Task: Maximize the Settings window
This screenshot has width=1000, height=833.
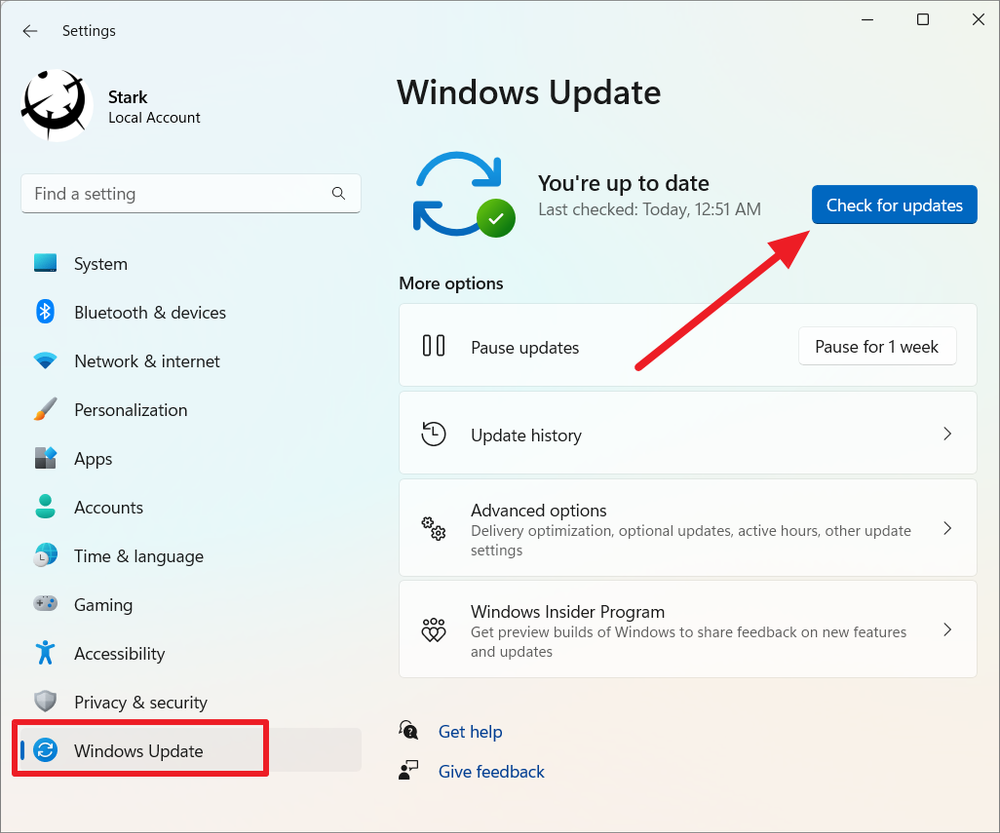Action: tap(923, 20)
